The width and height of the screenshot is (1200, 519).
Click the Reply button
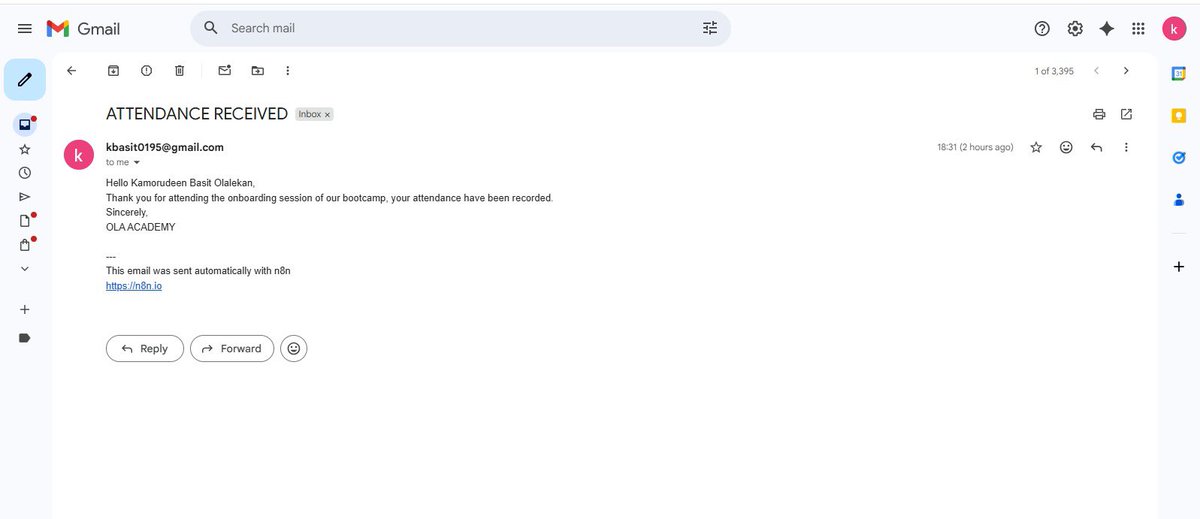(145, 348)
